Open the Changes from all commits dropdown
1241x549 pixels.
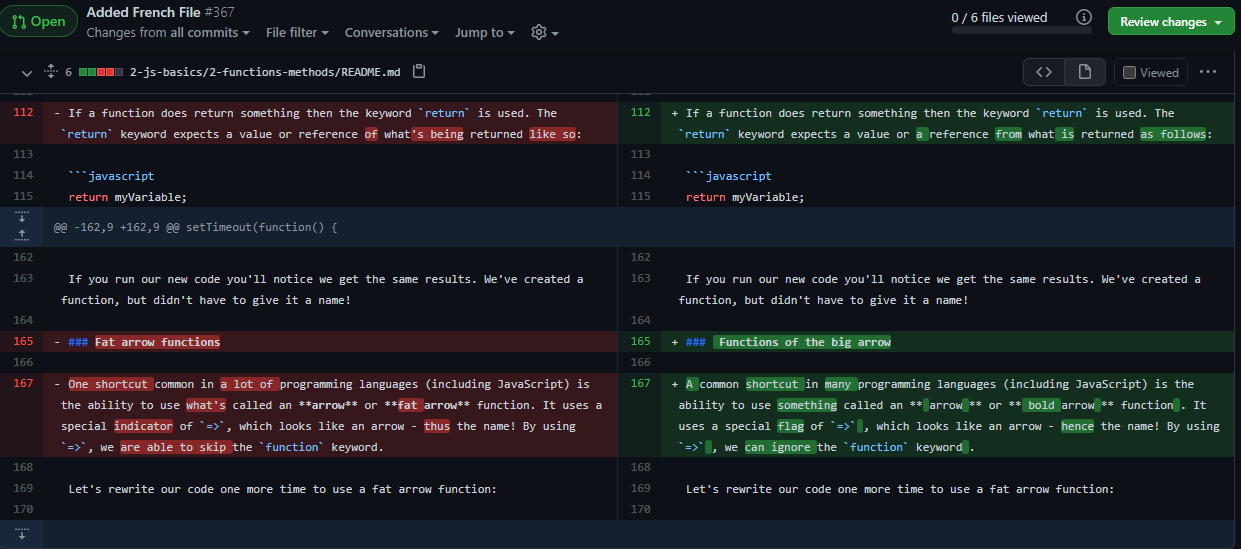(168, 32)
